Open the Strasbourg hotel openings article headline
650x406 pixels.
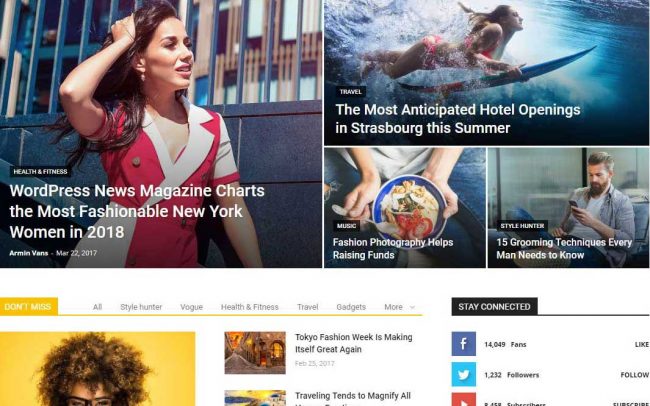pos(458,119)
